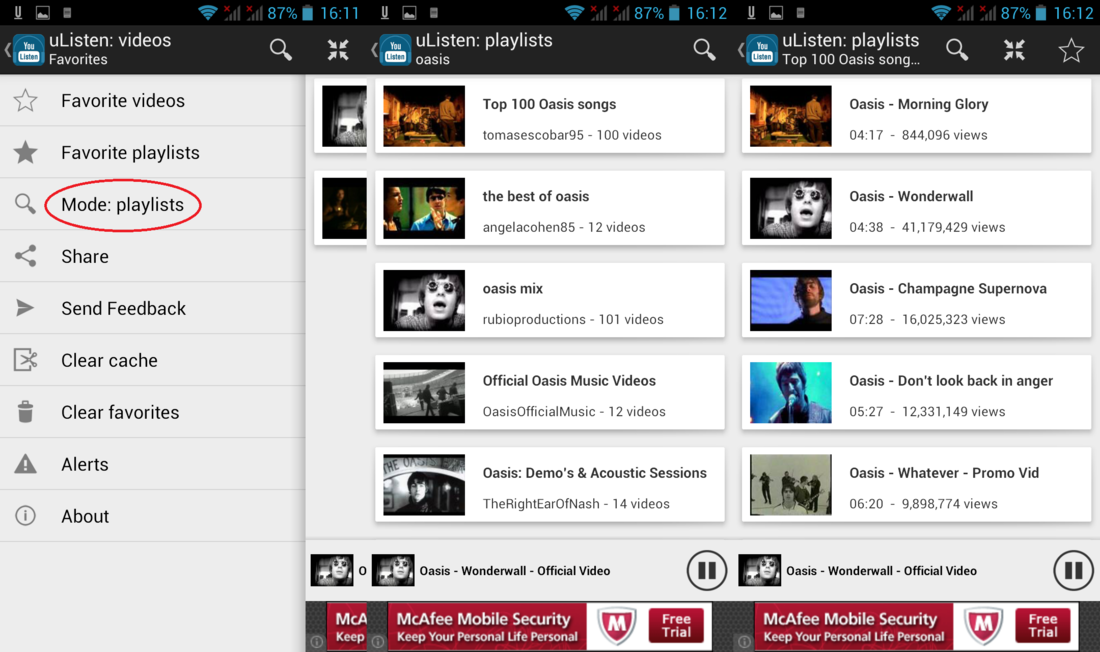Select Clear cache menu entry
The image size is (1100, 652).
tap(152, 360)
